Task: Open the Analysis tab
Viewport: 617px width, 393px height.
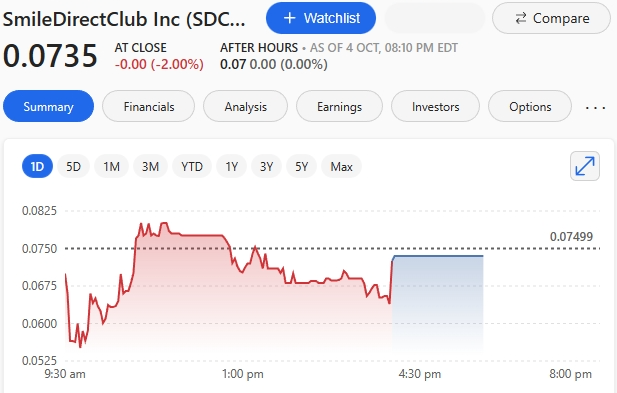Action: coord(246,106)
